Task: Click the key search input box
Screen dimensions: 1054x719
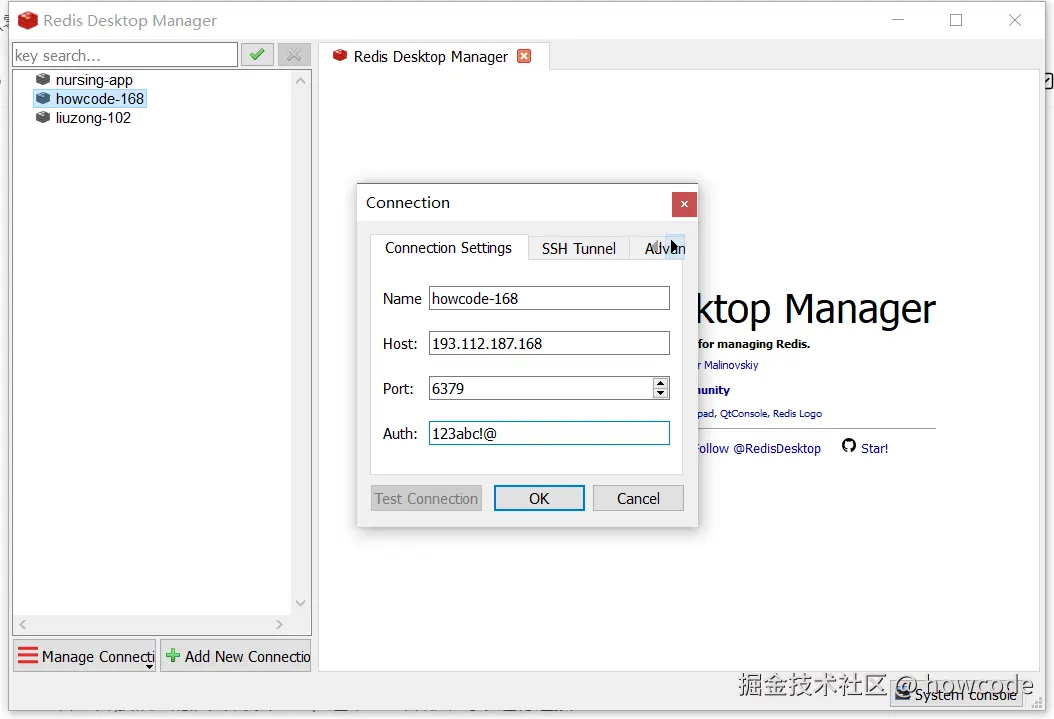Action: (x=125, y=55)
